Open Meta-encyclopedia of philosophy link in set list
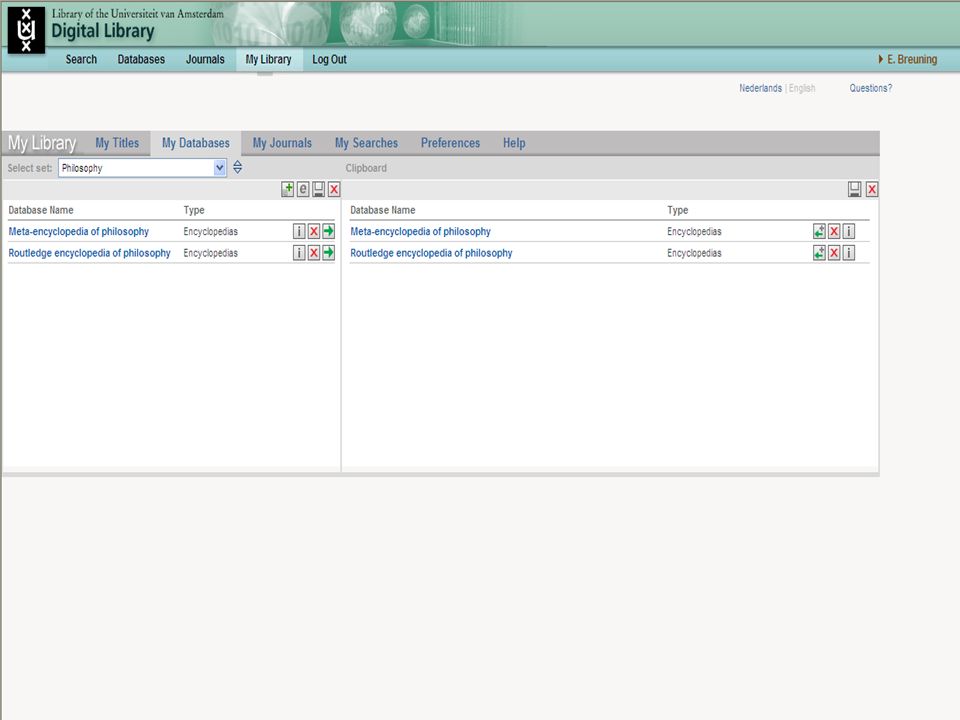 pos(79,231)
